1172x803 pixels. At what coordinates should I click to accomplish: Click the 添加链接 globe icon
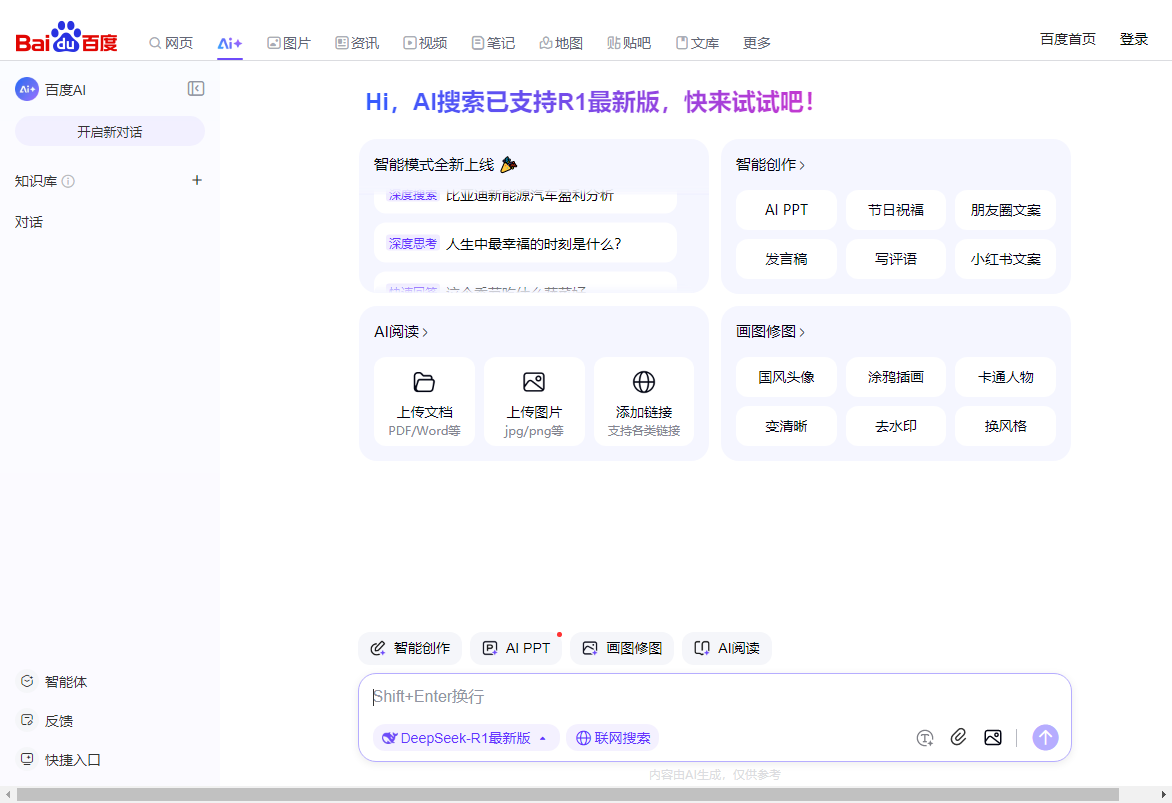pyautogui.click(x=644, y=382)
